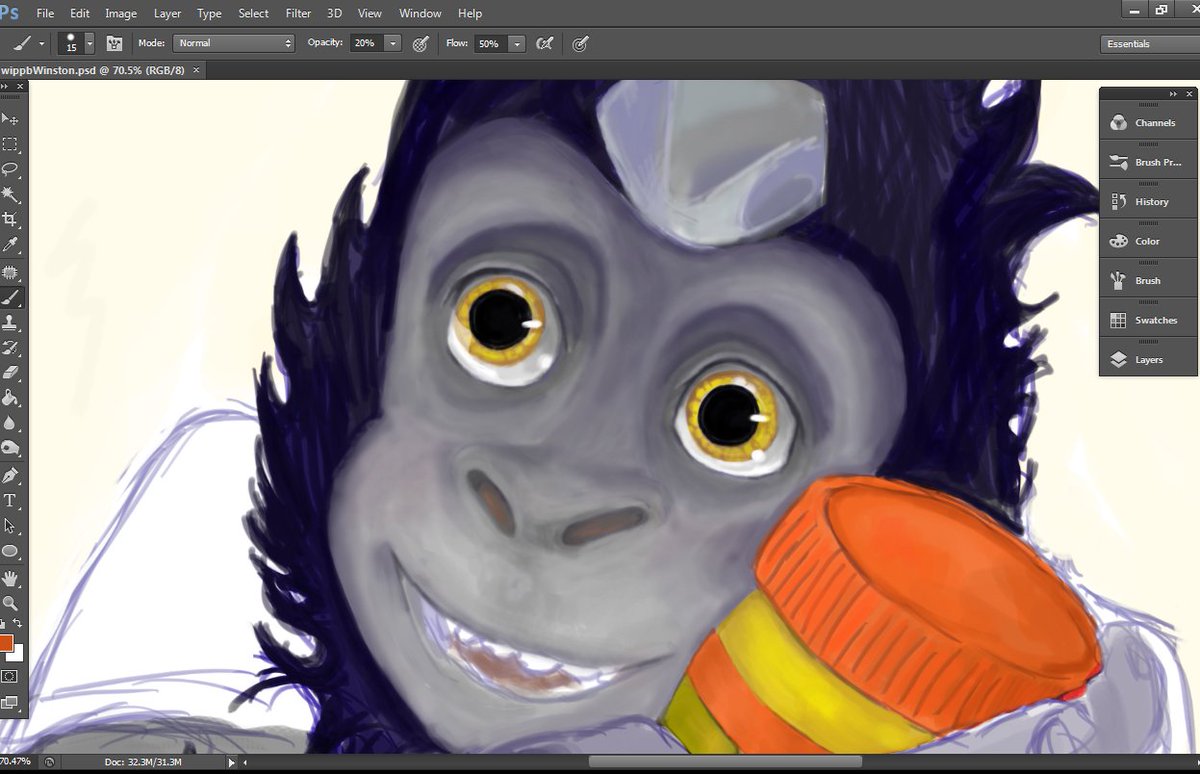Select the History Brush tool
1200x774 pixels.
[x=10, y=347]
